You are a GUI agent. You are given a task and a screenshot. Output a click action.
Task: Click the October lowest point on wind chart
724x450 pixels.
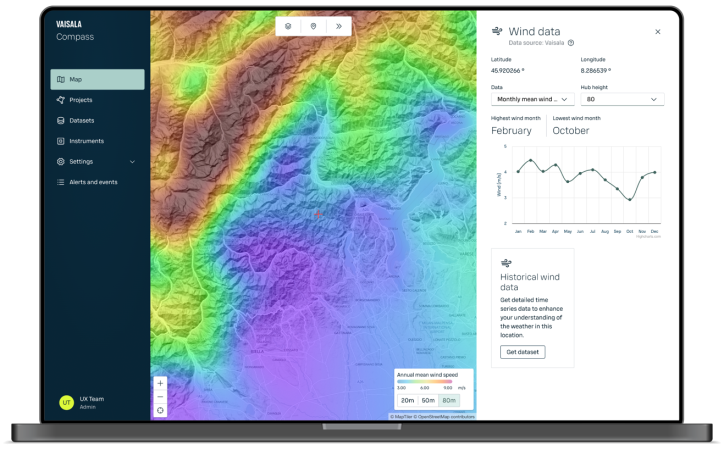click(630, 199)
